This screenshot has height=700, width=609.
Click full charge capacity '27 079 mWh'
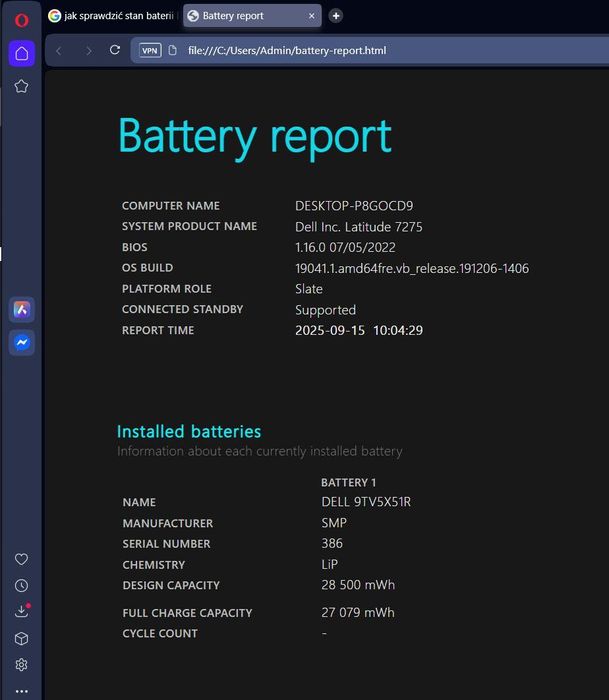(x=358, y=612)
